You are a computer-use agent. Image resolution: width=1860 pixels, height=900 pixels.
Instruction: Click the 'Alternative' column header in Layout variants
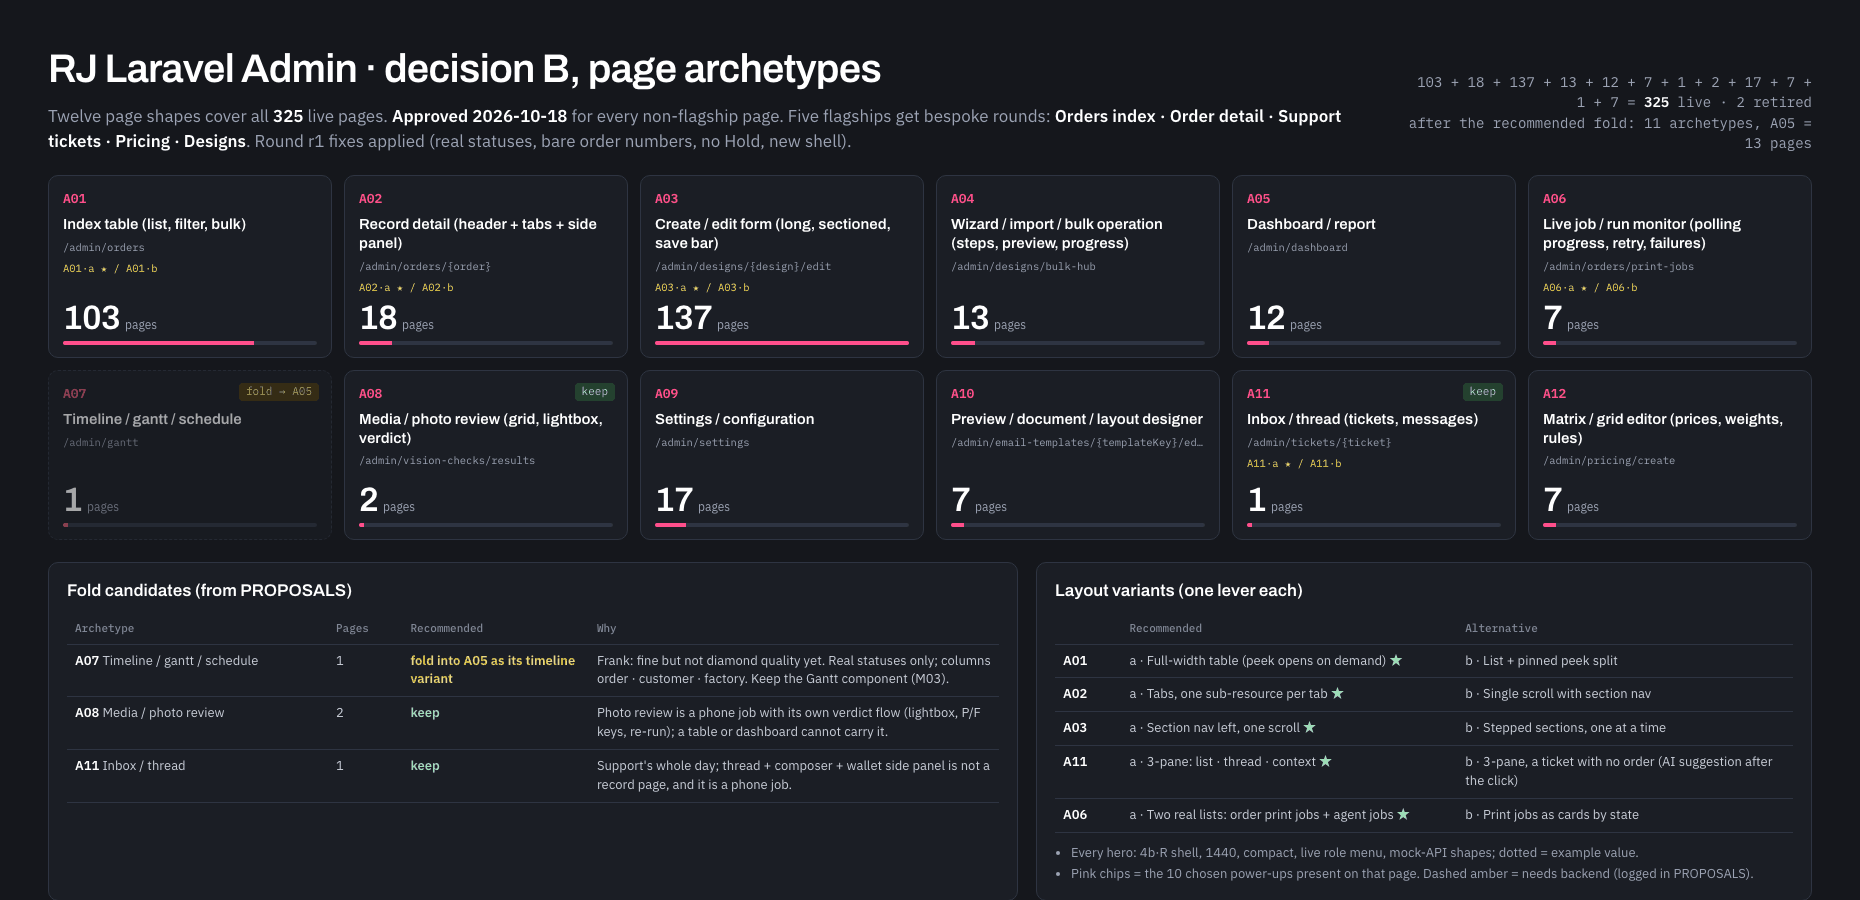[x=1501, y=629]
